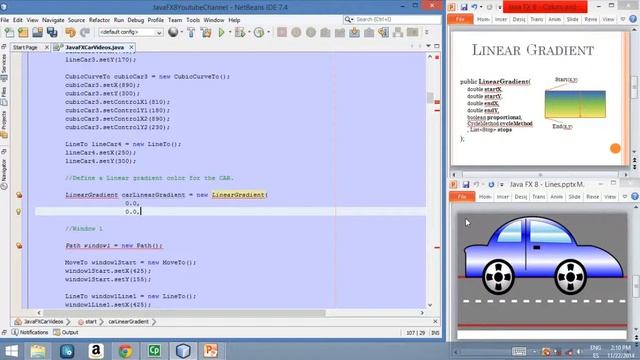This screenshot has height=360, width=640.
Task: Open the Navigate menu
Action: click(53, 20)
